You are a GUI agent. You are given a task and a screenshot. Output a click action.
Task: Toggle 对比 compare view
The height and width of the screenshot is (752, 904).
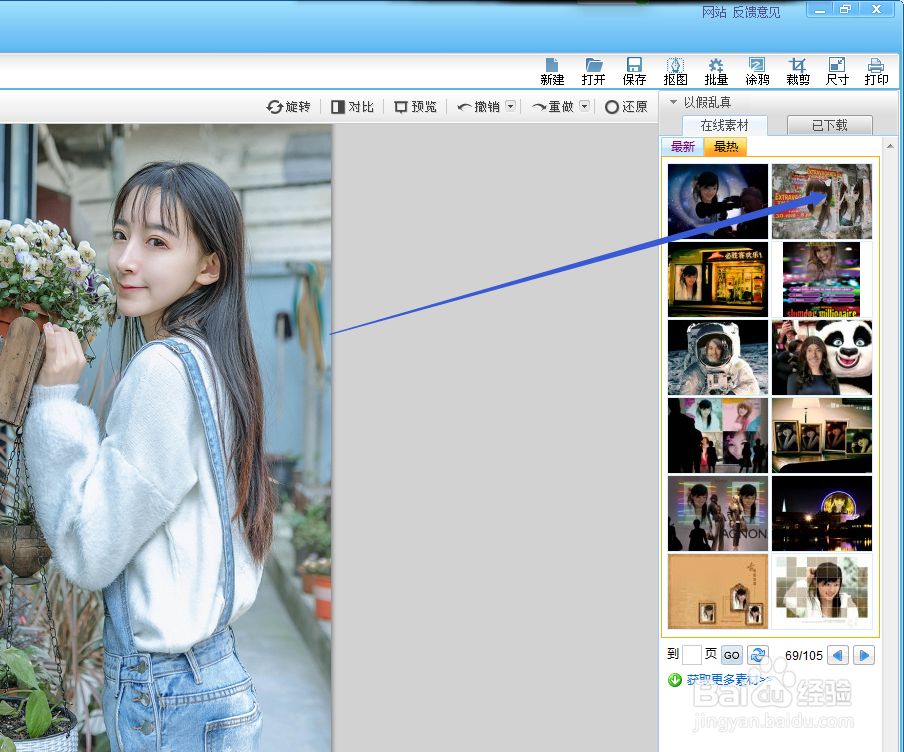(x=352, y=107)
